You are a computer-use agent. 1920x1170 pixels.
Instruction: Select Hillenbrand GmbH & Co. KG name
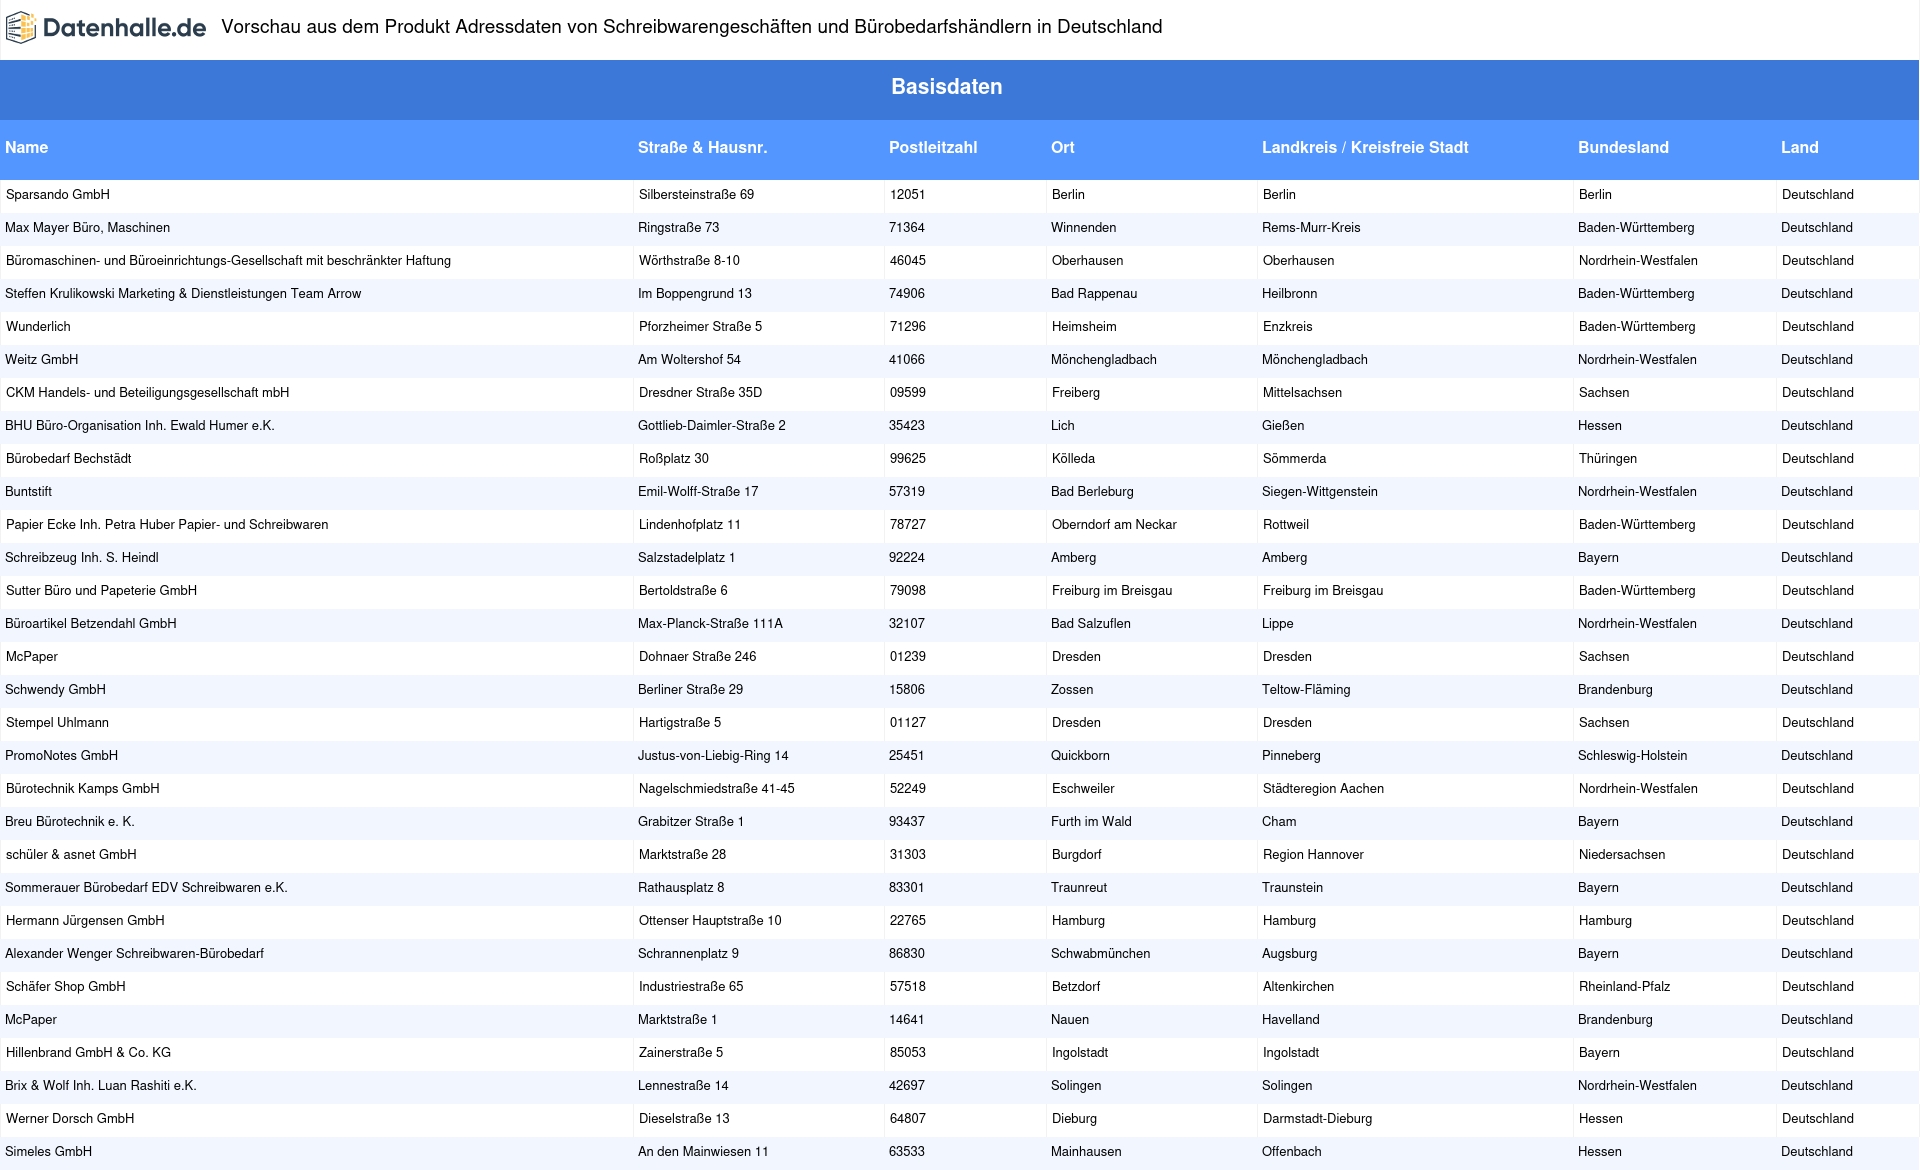click(88, 1053)
